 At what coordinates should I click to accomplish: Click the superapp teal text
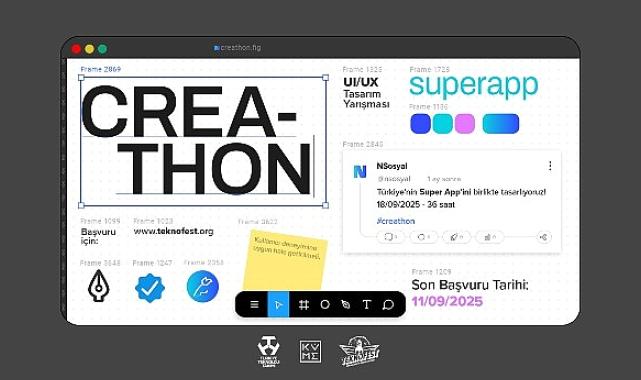tap(474, 85)
